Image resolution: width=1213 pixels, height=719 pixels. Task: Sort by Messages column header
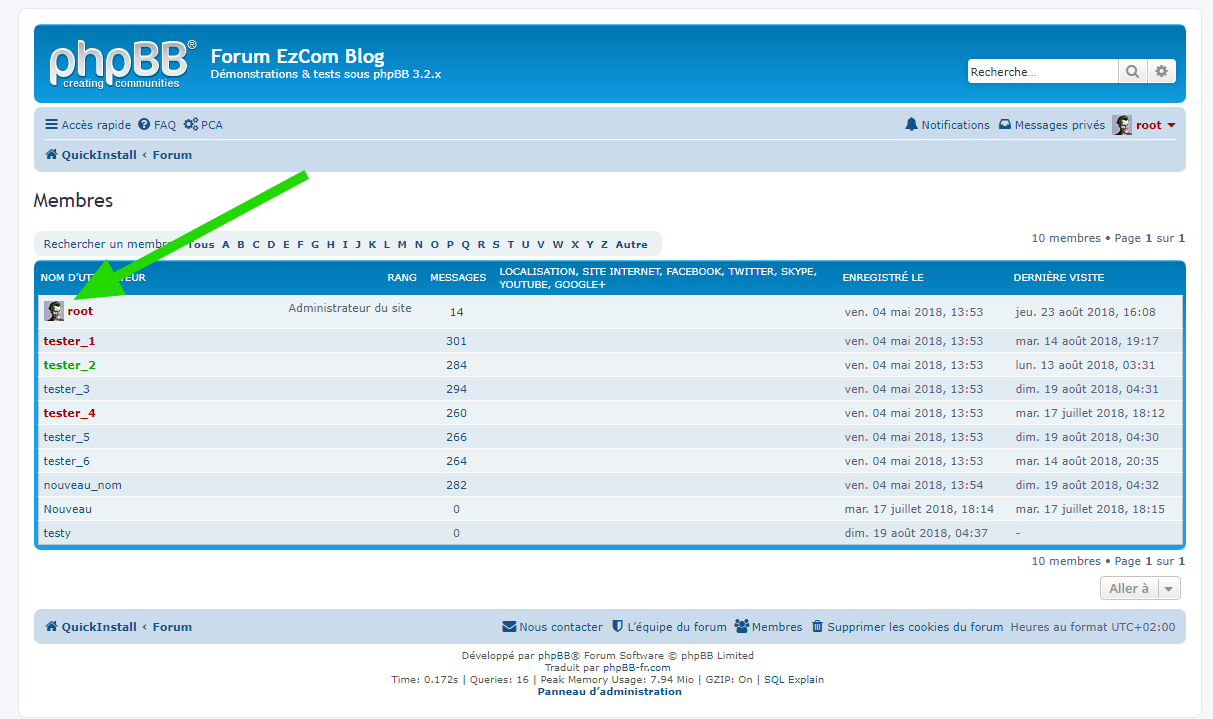(x=458, y=277)
